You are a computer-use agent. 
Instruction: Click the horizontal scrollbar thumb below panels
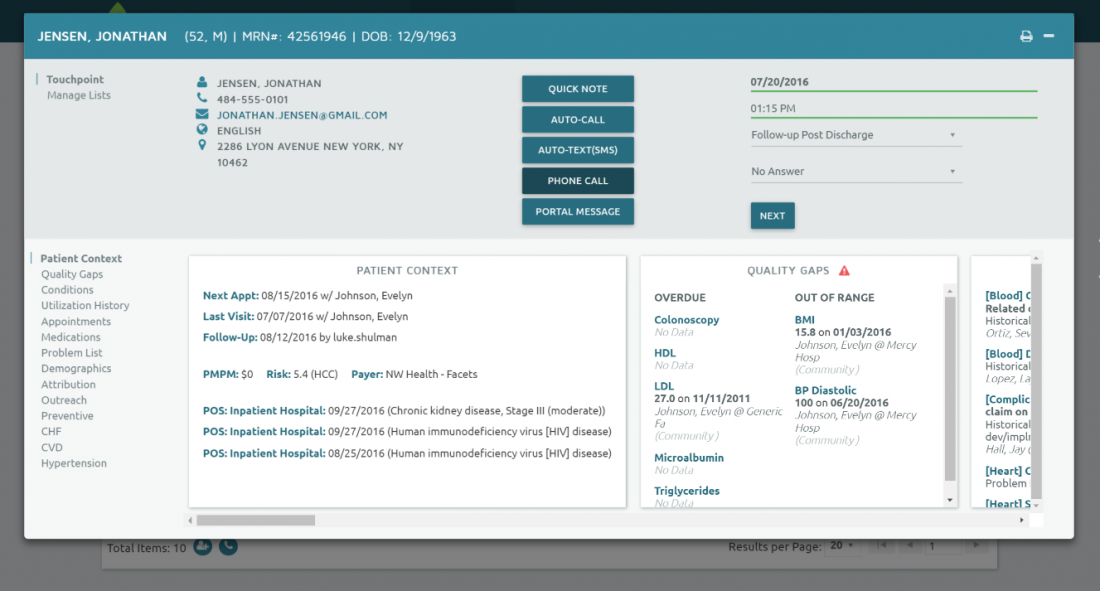pyautogui.click(x=256, y=520)
